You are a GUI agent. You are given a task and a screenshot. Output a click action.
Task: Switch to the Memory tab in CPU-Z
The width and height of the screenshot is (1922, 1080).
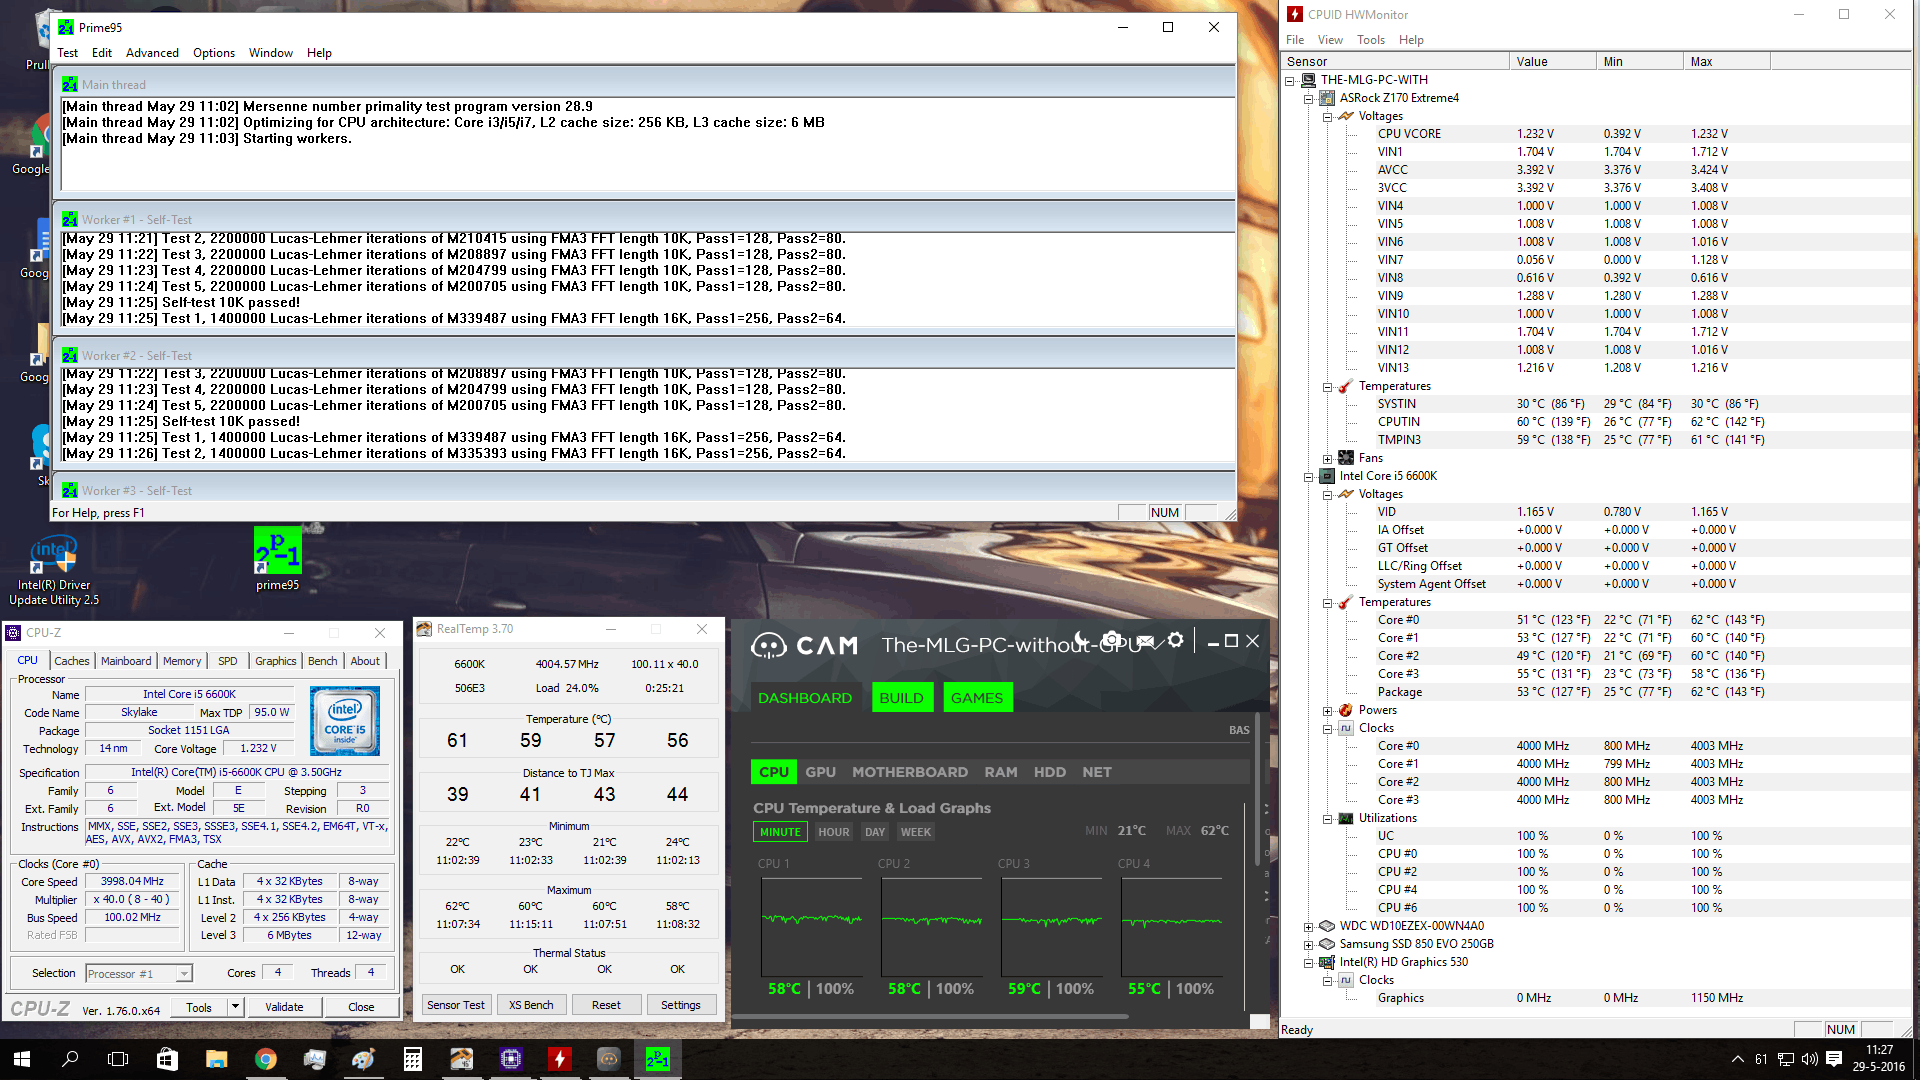(182, 661)
